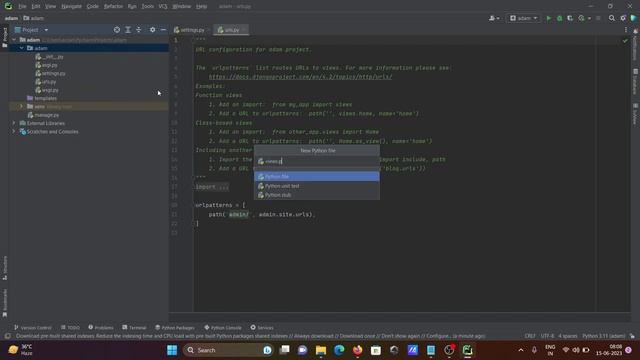Click Expand All in Project panel

tap(128, 30)
